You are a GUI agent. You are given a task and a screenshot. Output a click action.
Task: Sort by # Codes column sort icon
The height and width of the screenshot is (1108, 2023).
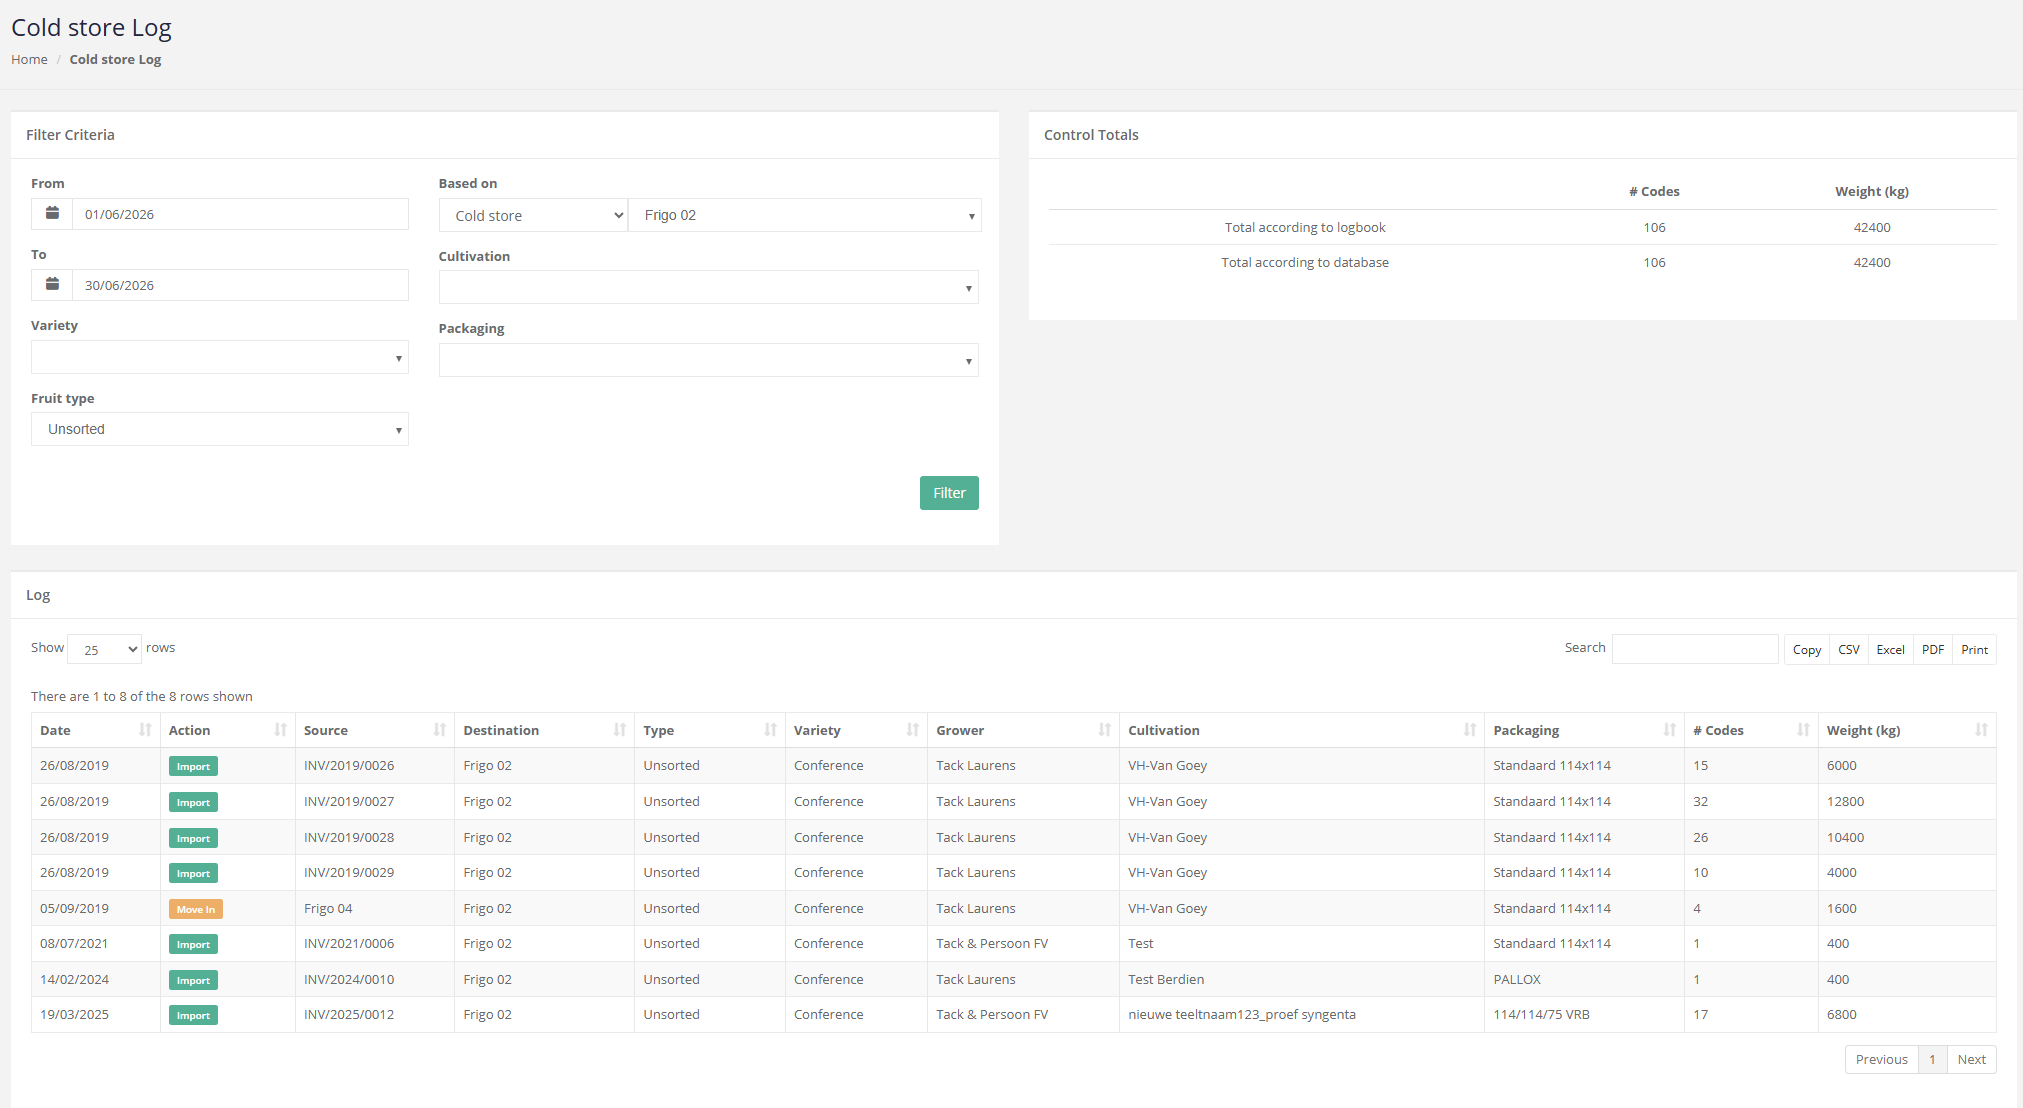click(x=1803, y=730)
